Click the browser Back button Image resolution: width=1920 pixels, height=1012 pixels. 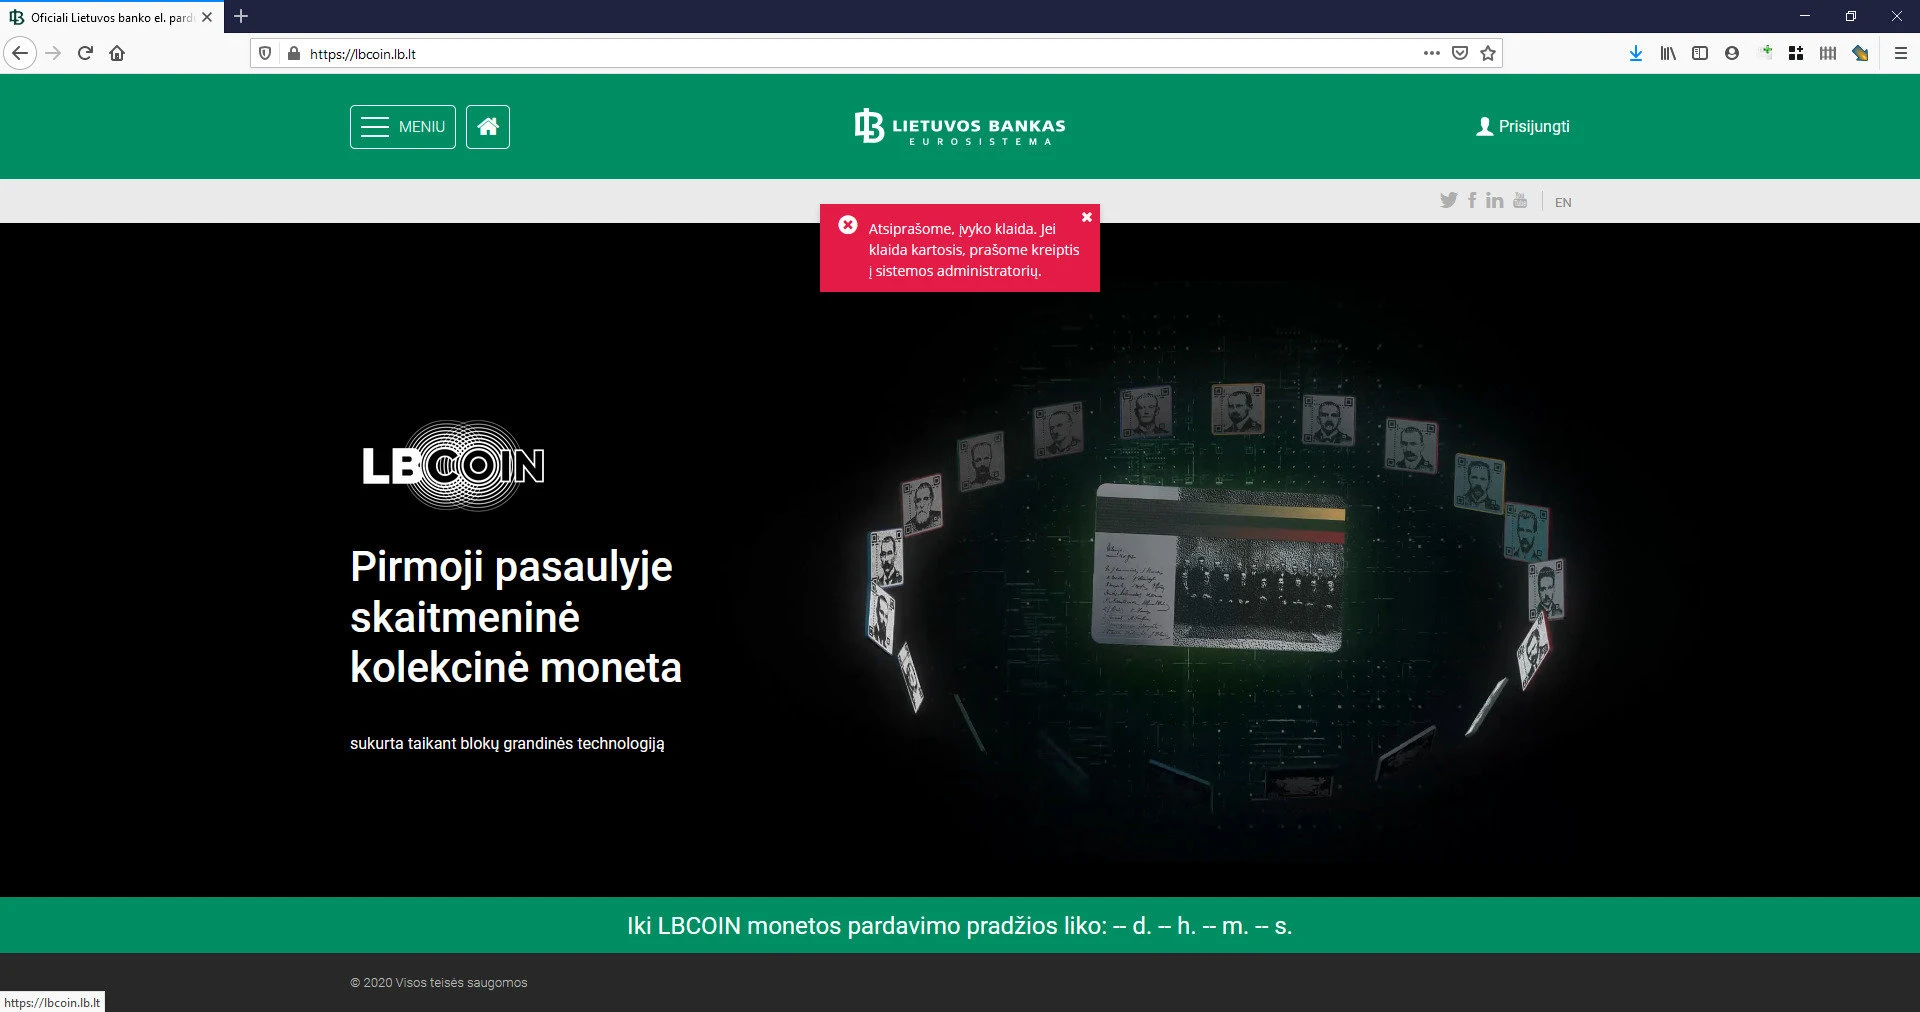click(20, 53)
